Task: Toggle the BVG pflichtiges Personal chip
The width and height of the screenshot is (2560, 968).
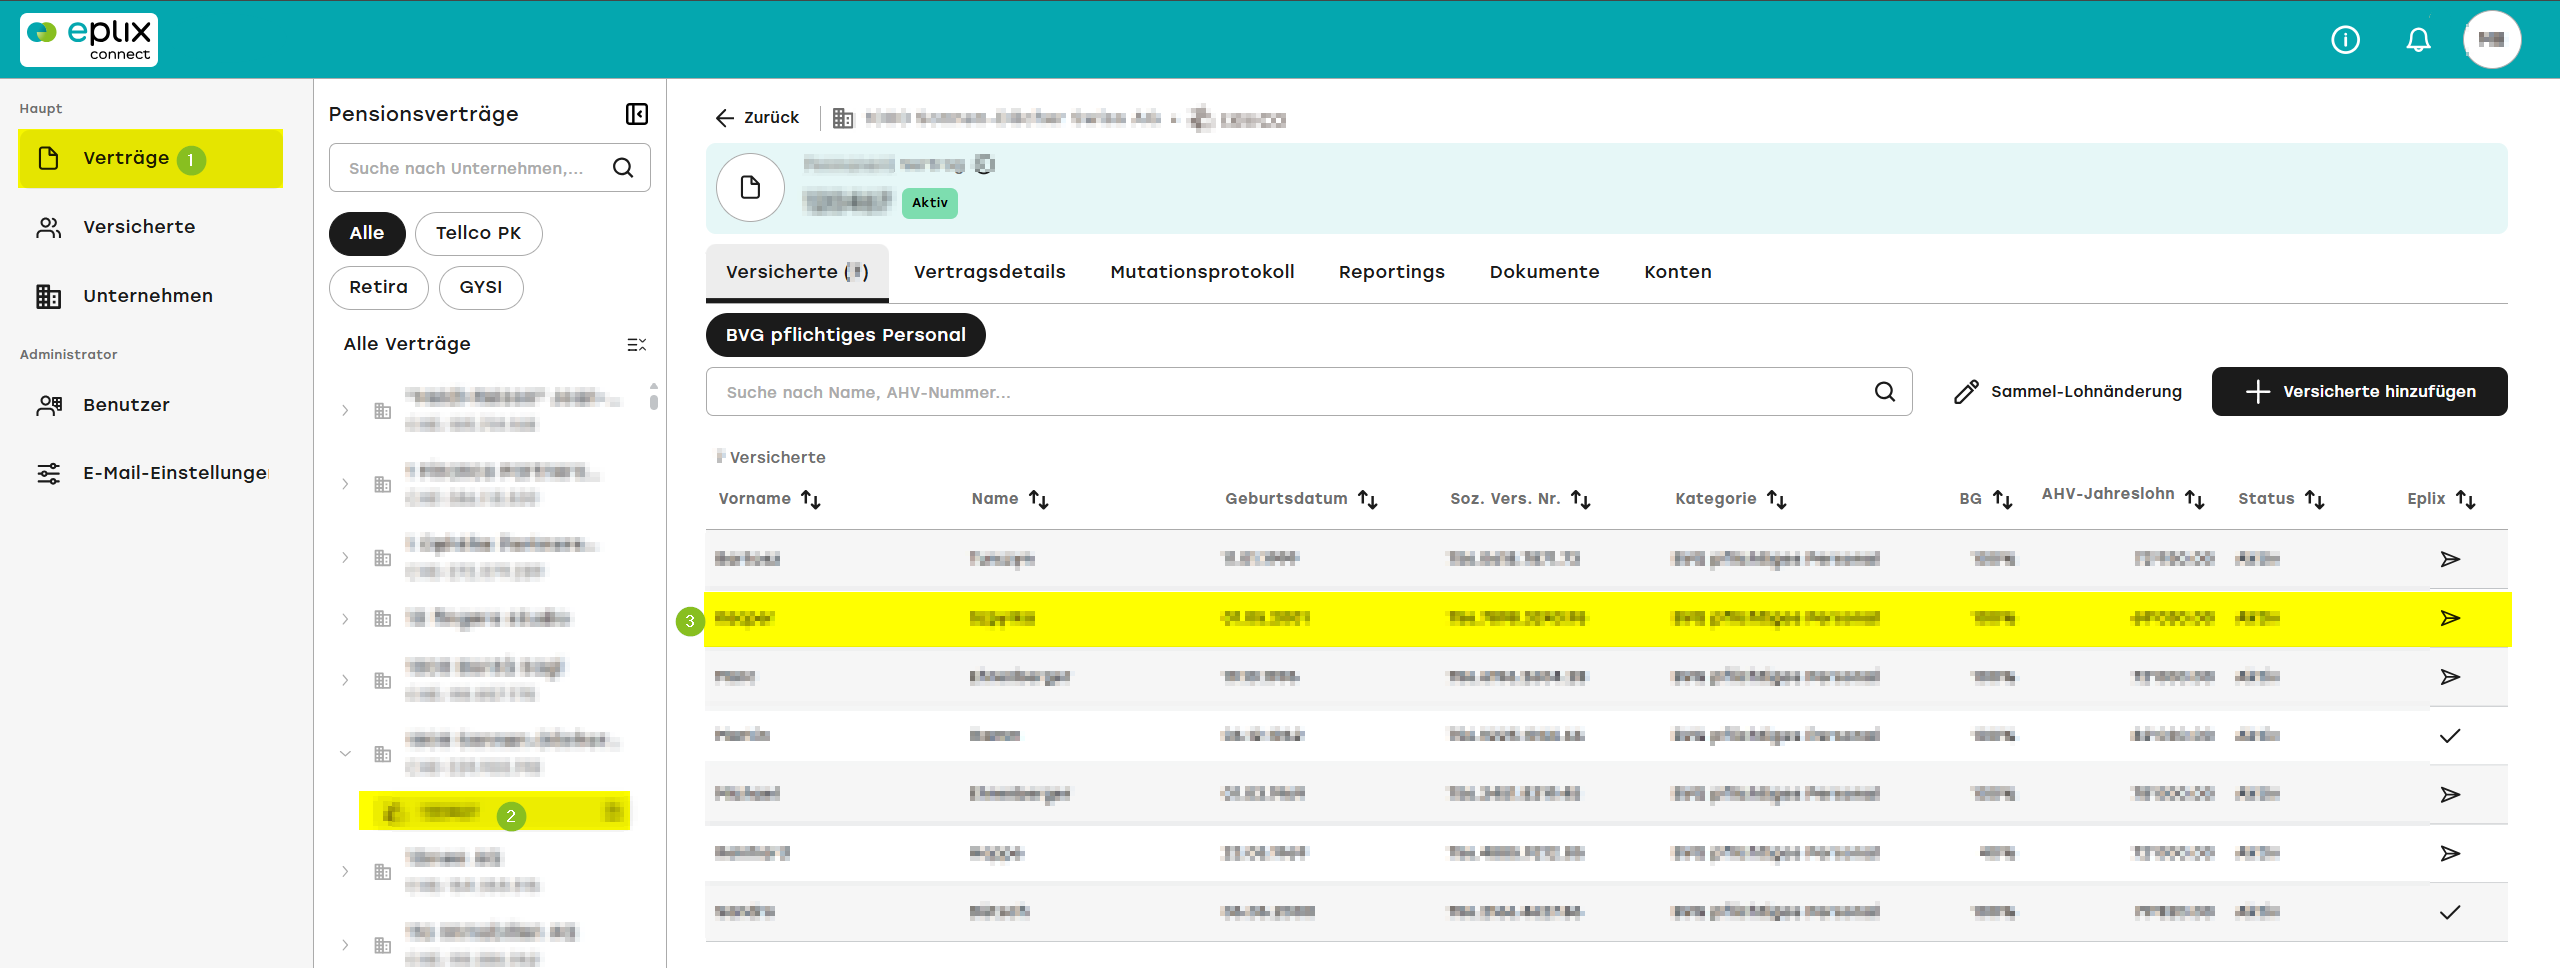Action: (x=845, y=335)
